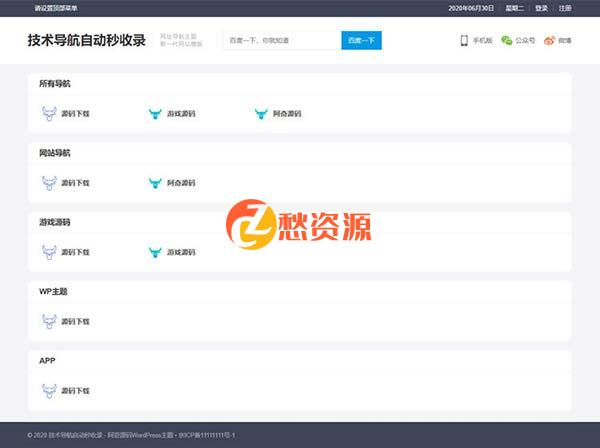Open the 注册 register link
The height and width of the screenshot is (448, 600).
pyautogui.click(x=565, y=8)
